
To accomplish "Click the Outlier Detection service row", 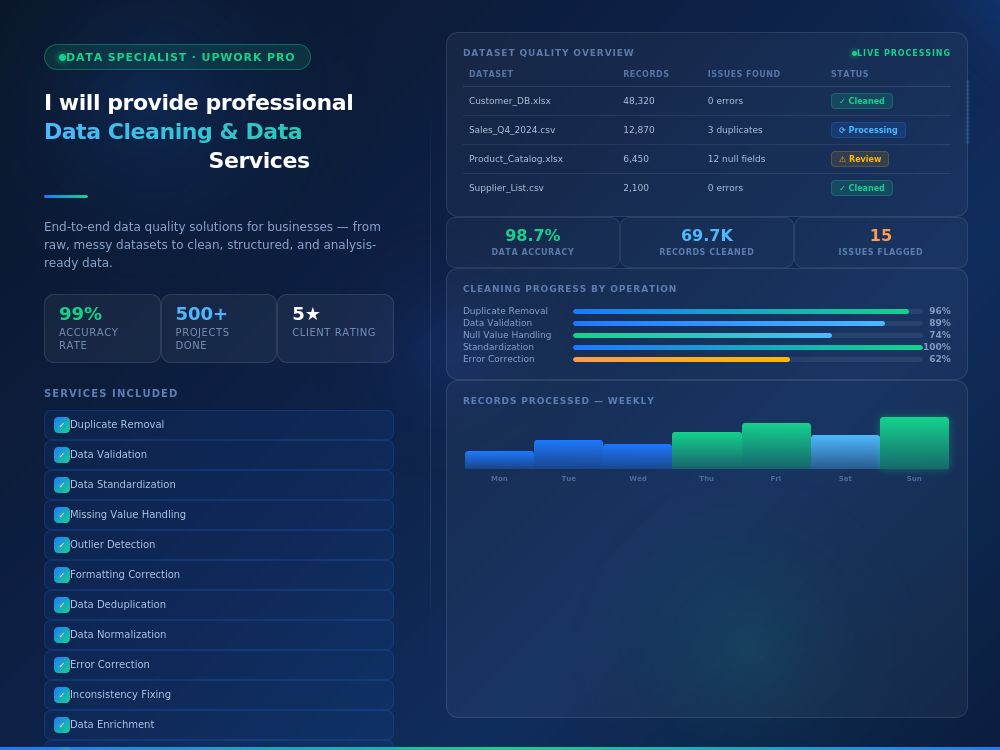I will click(219, 545).
